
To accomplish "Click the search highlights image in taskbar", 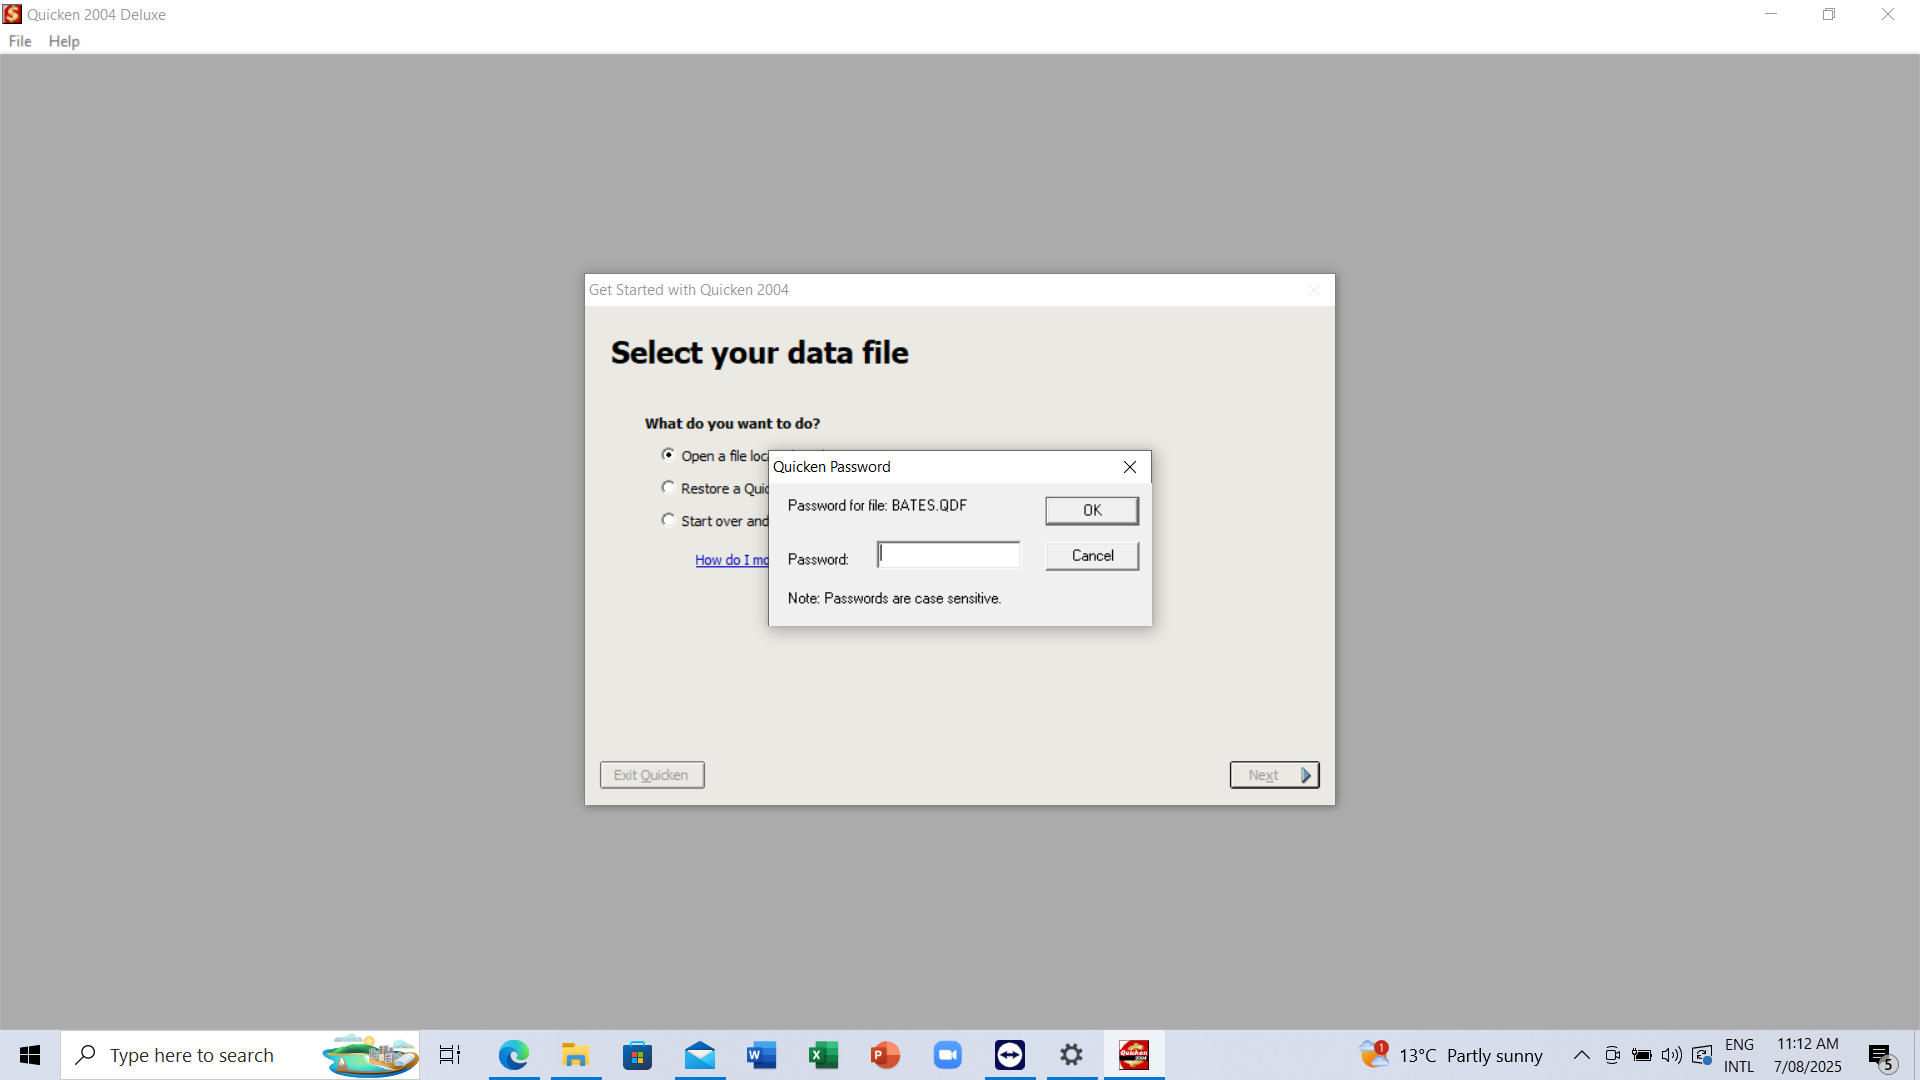I will coord(370,1055).
